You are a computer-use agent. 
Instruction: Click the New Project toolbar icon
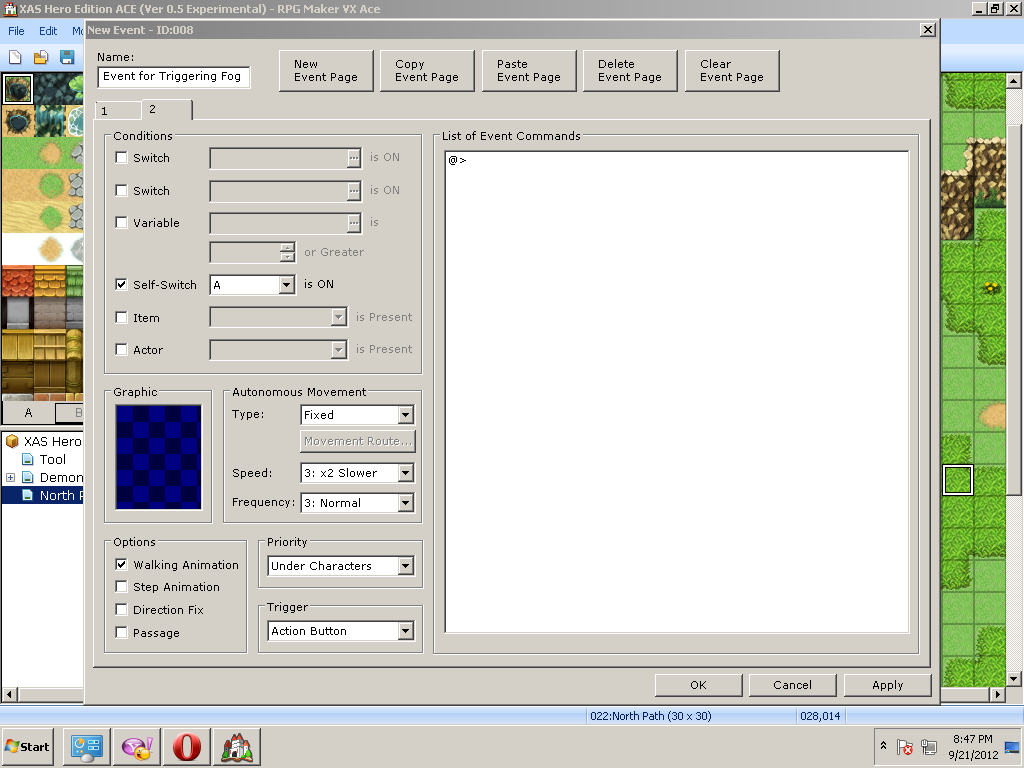coord(15,57)
